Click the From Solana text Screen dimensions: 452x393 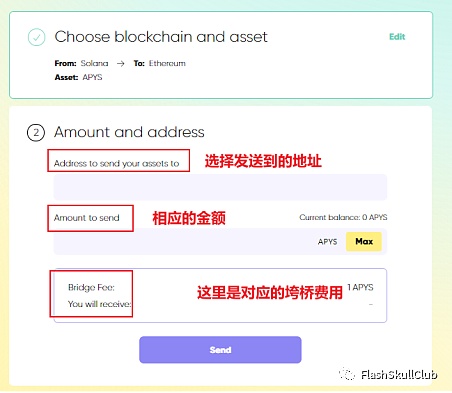coord(82,63)
